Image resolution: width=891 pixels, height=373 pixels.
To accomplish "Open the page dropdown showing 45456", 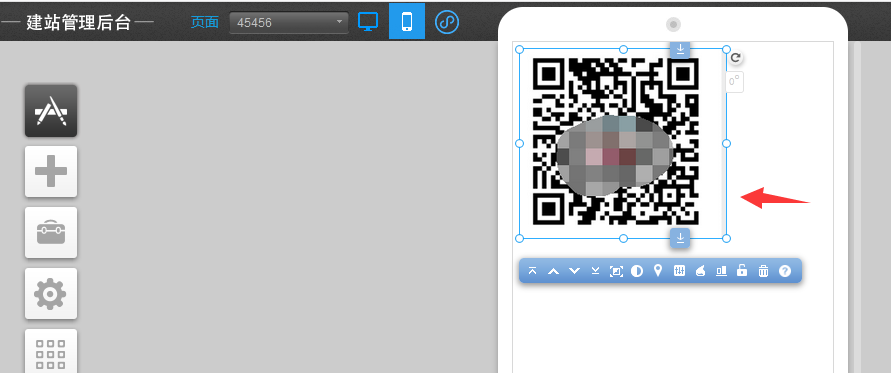I will 289,23.
